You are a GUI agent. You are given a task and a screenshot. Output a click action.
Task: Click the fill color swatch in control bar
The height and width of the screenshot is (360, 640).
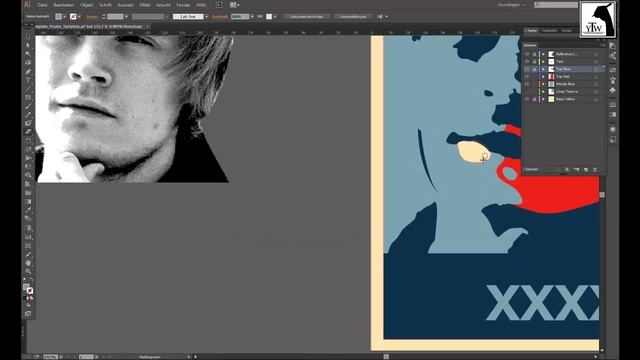[59, 17]
